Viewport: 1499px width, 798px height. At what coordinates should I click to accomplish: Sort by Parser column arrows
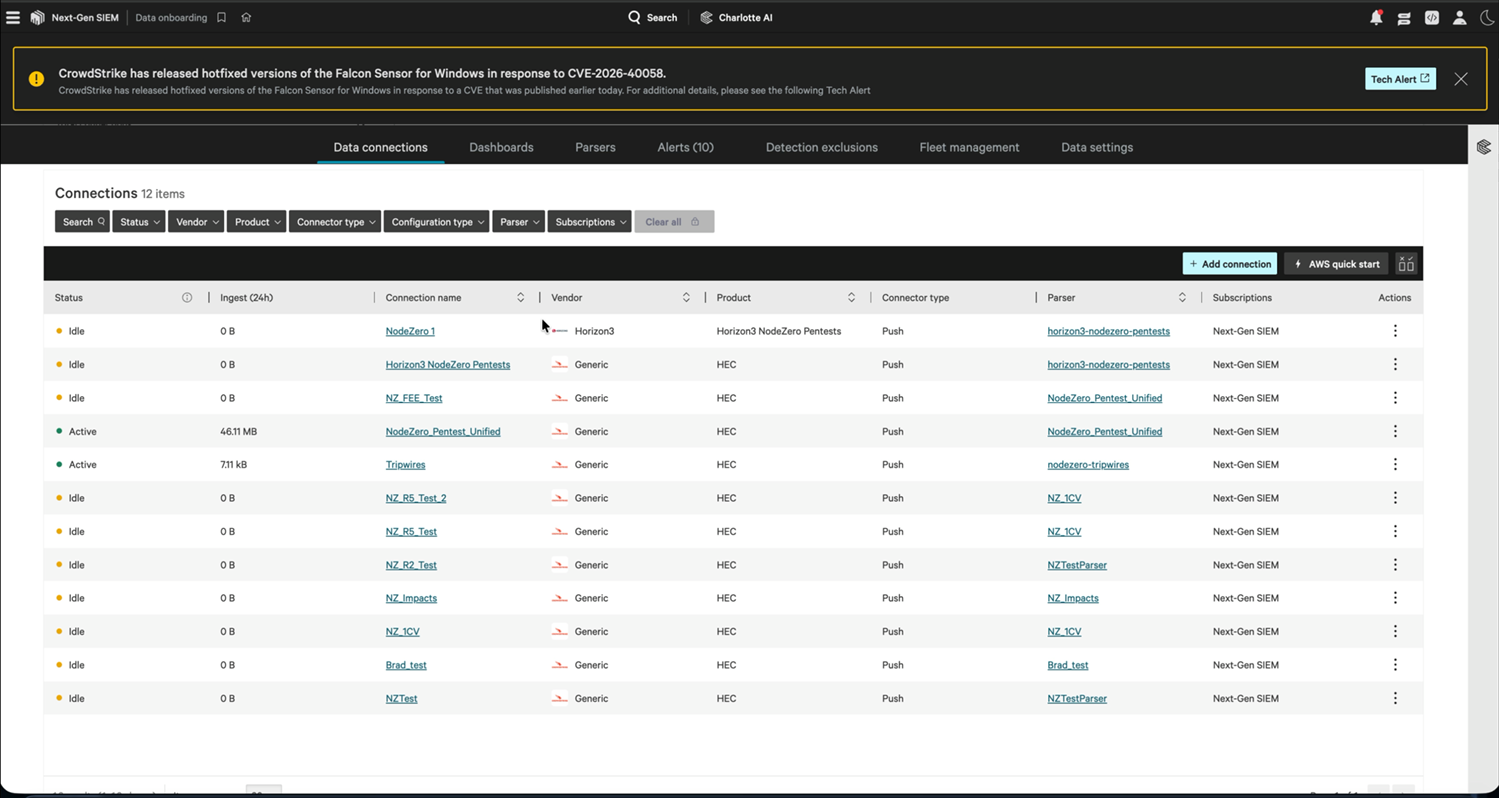pos(1182,298)
